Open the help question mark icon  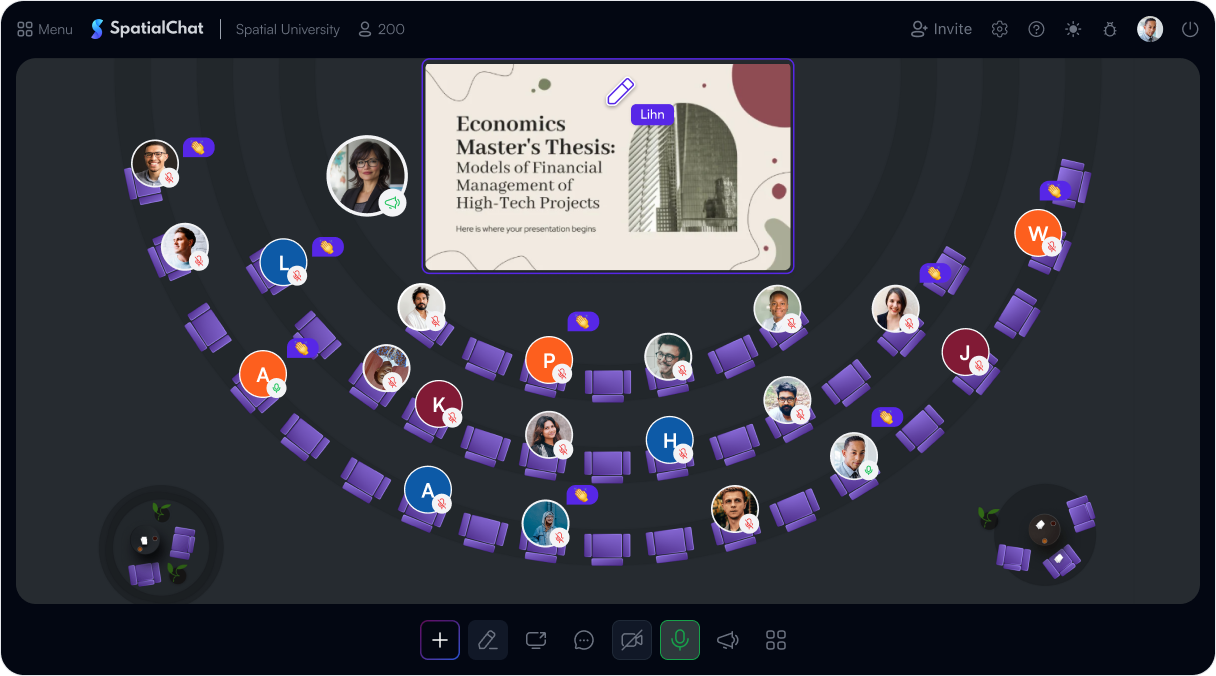[1037, 29]
